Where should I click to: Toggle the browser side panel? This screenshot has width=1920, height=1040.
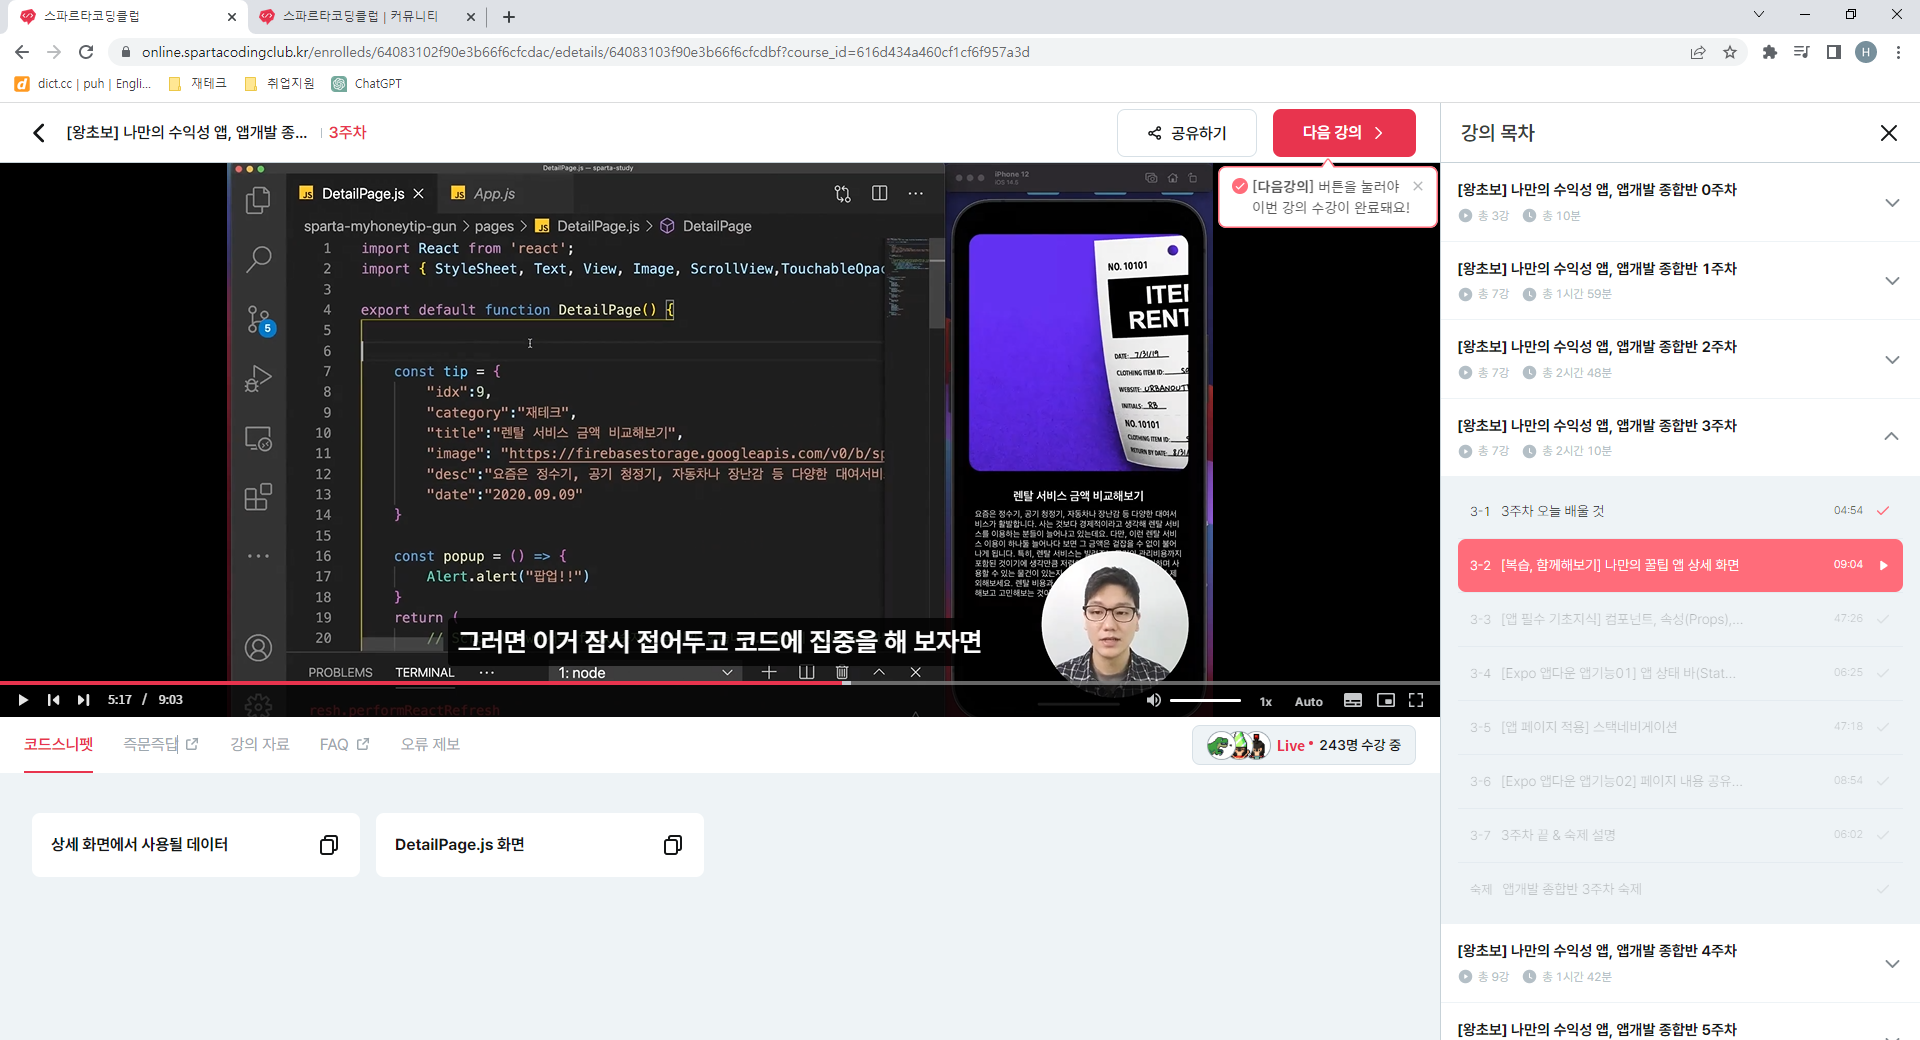pos(1833,52)
